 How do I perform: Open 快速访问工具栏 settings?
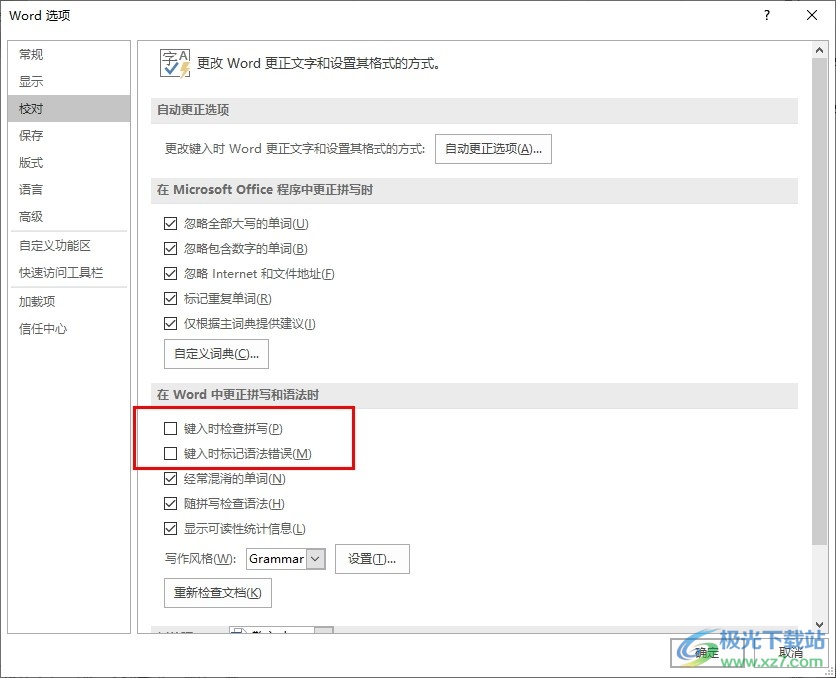tap(69, 273)
